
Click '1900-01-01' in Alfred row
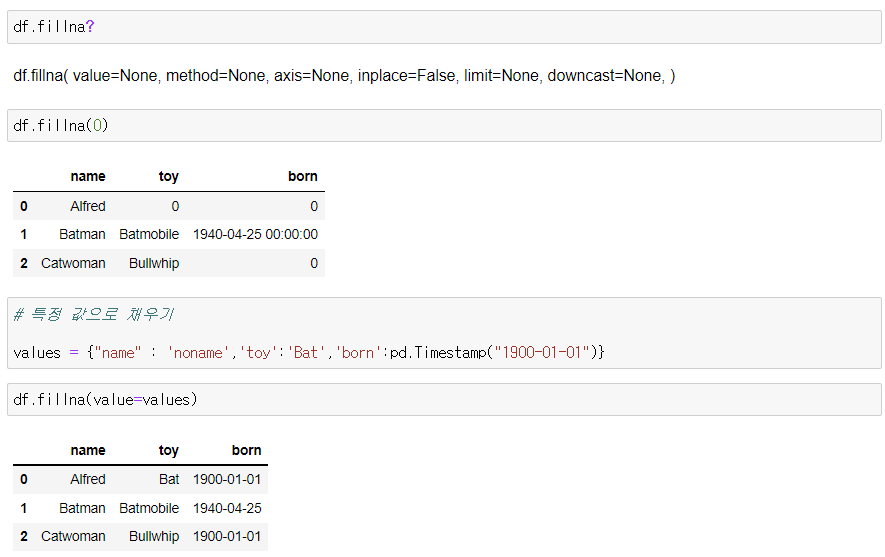(227, 479)
